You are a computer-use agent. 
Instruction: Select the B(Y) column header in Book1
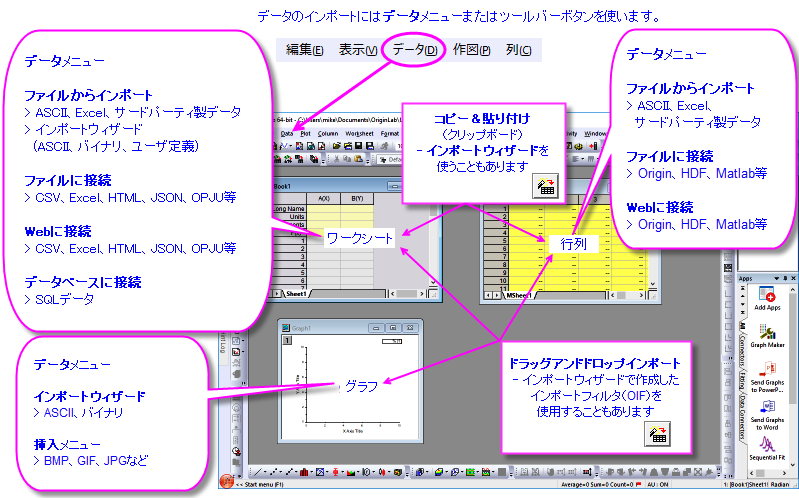357,198
